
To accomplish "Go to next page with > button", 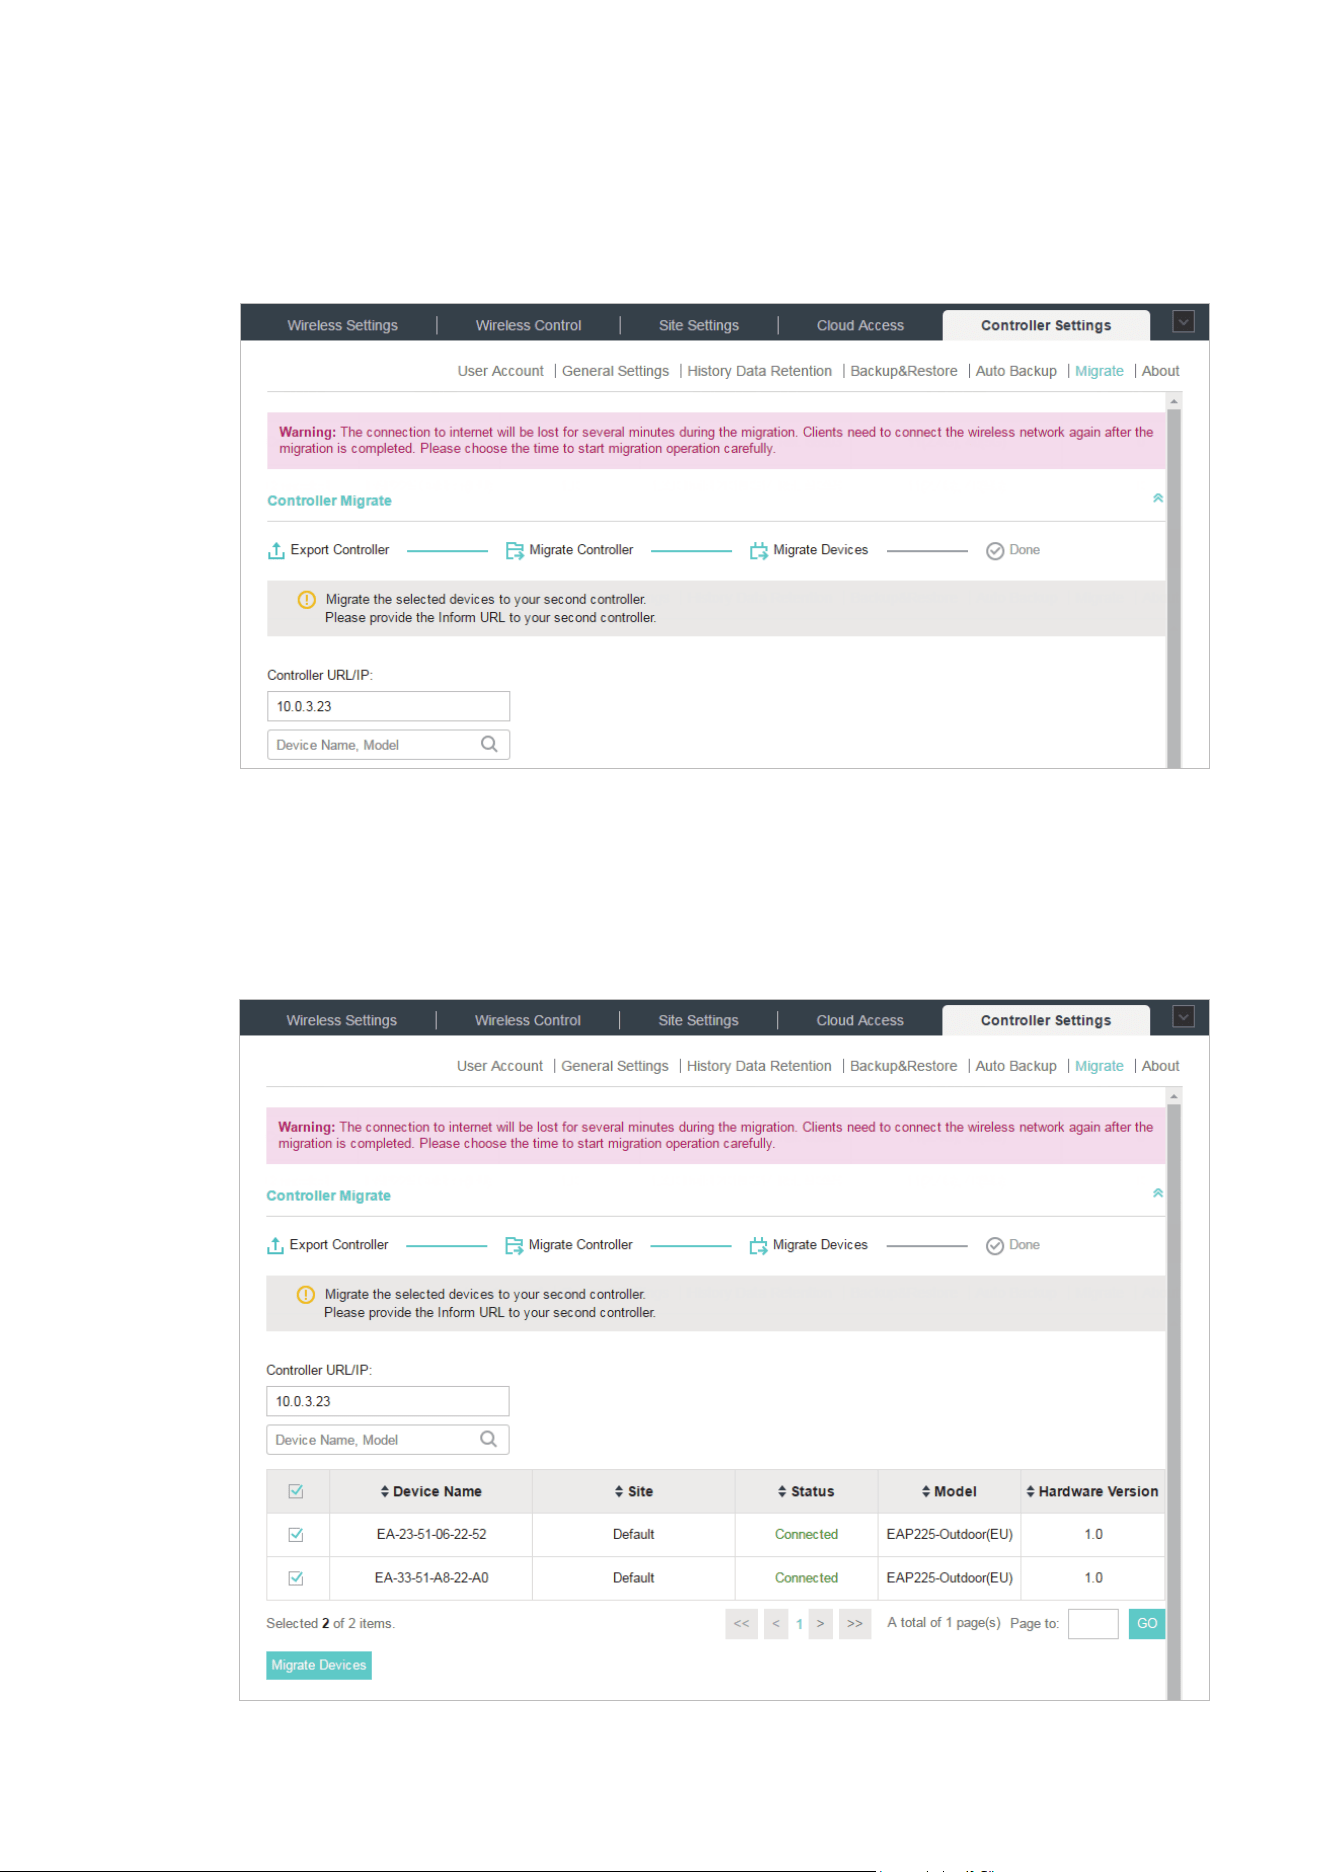I will click(820, 1623).
